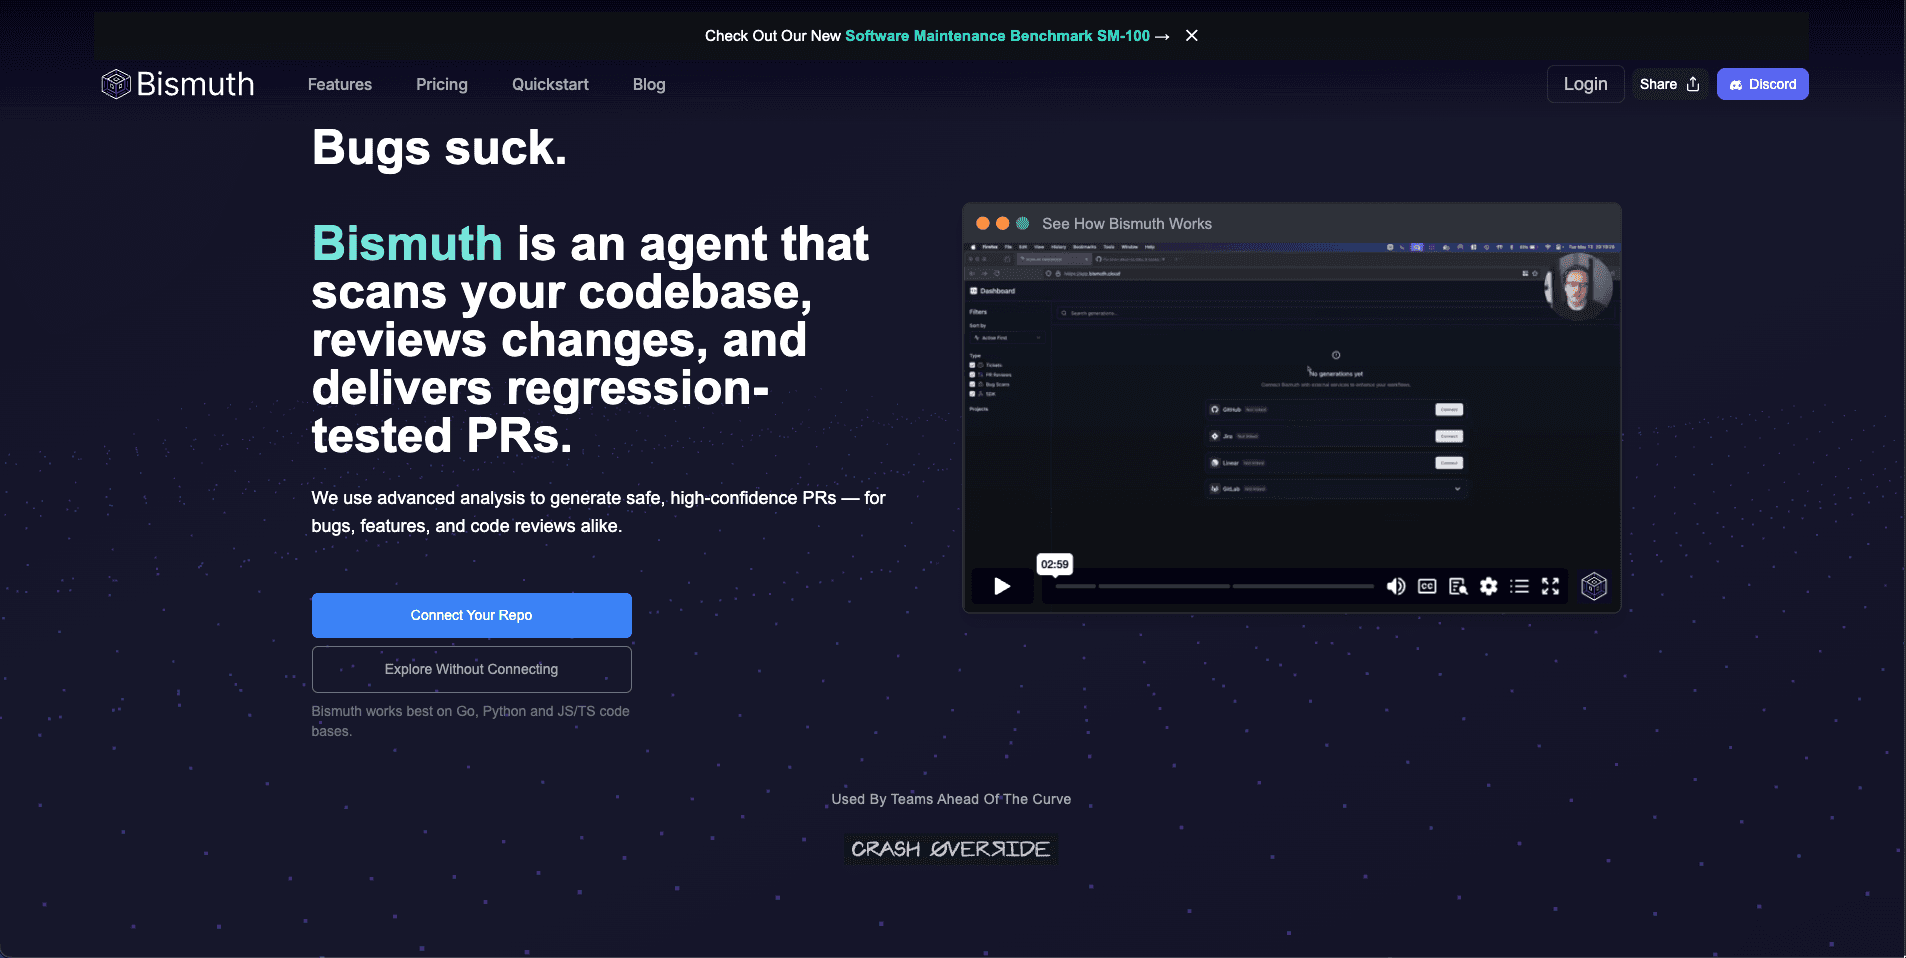The image size is (1906, 958).
Task: Seek along the video progress bar
Action: point(1214,586)
